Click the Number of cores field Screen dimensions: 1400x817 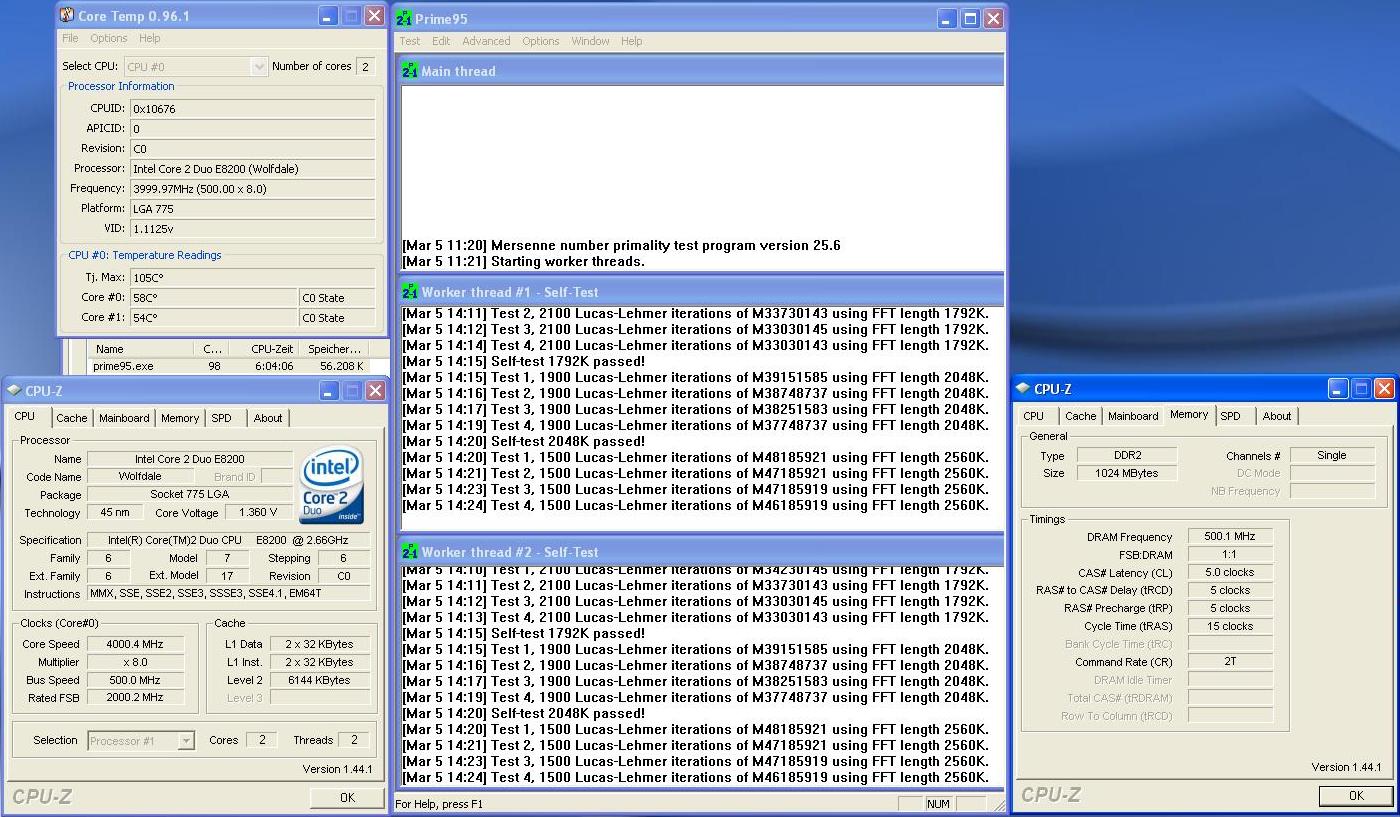(x=365, y=67)
